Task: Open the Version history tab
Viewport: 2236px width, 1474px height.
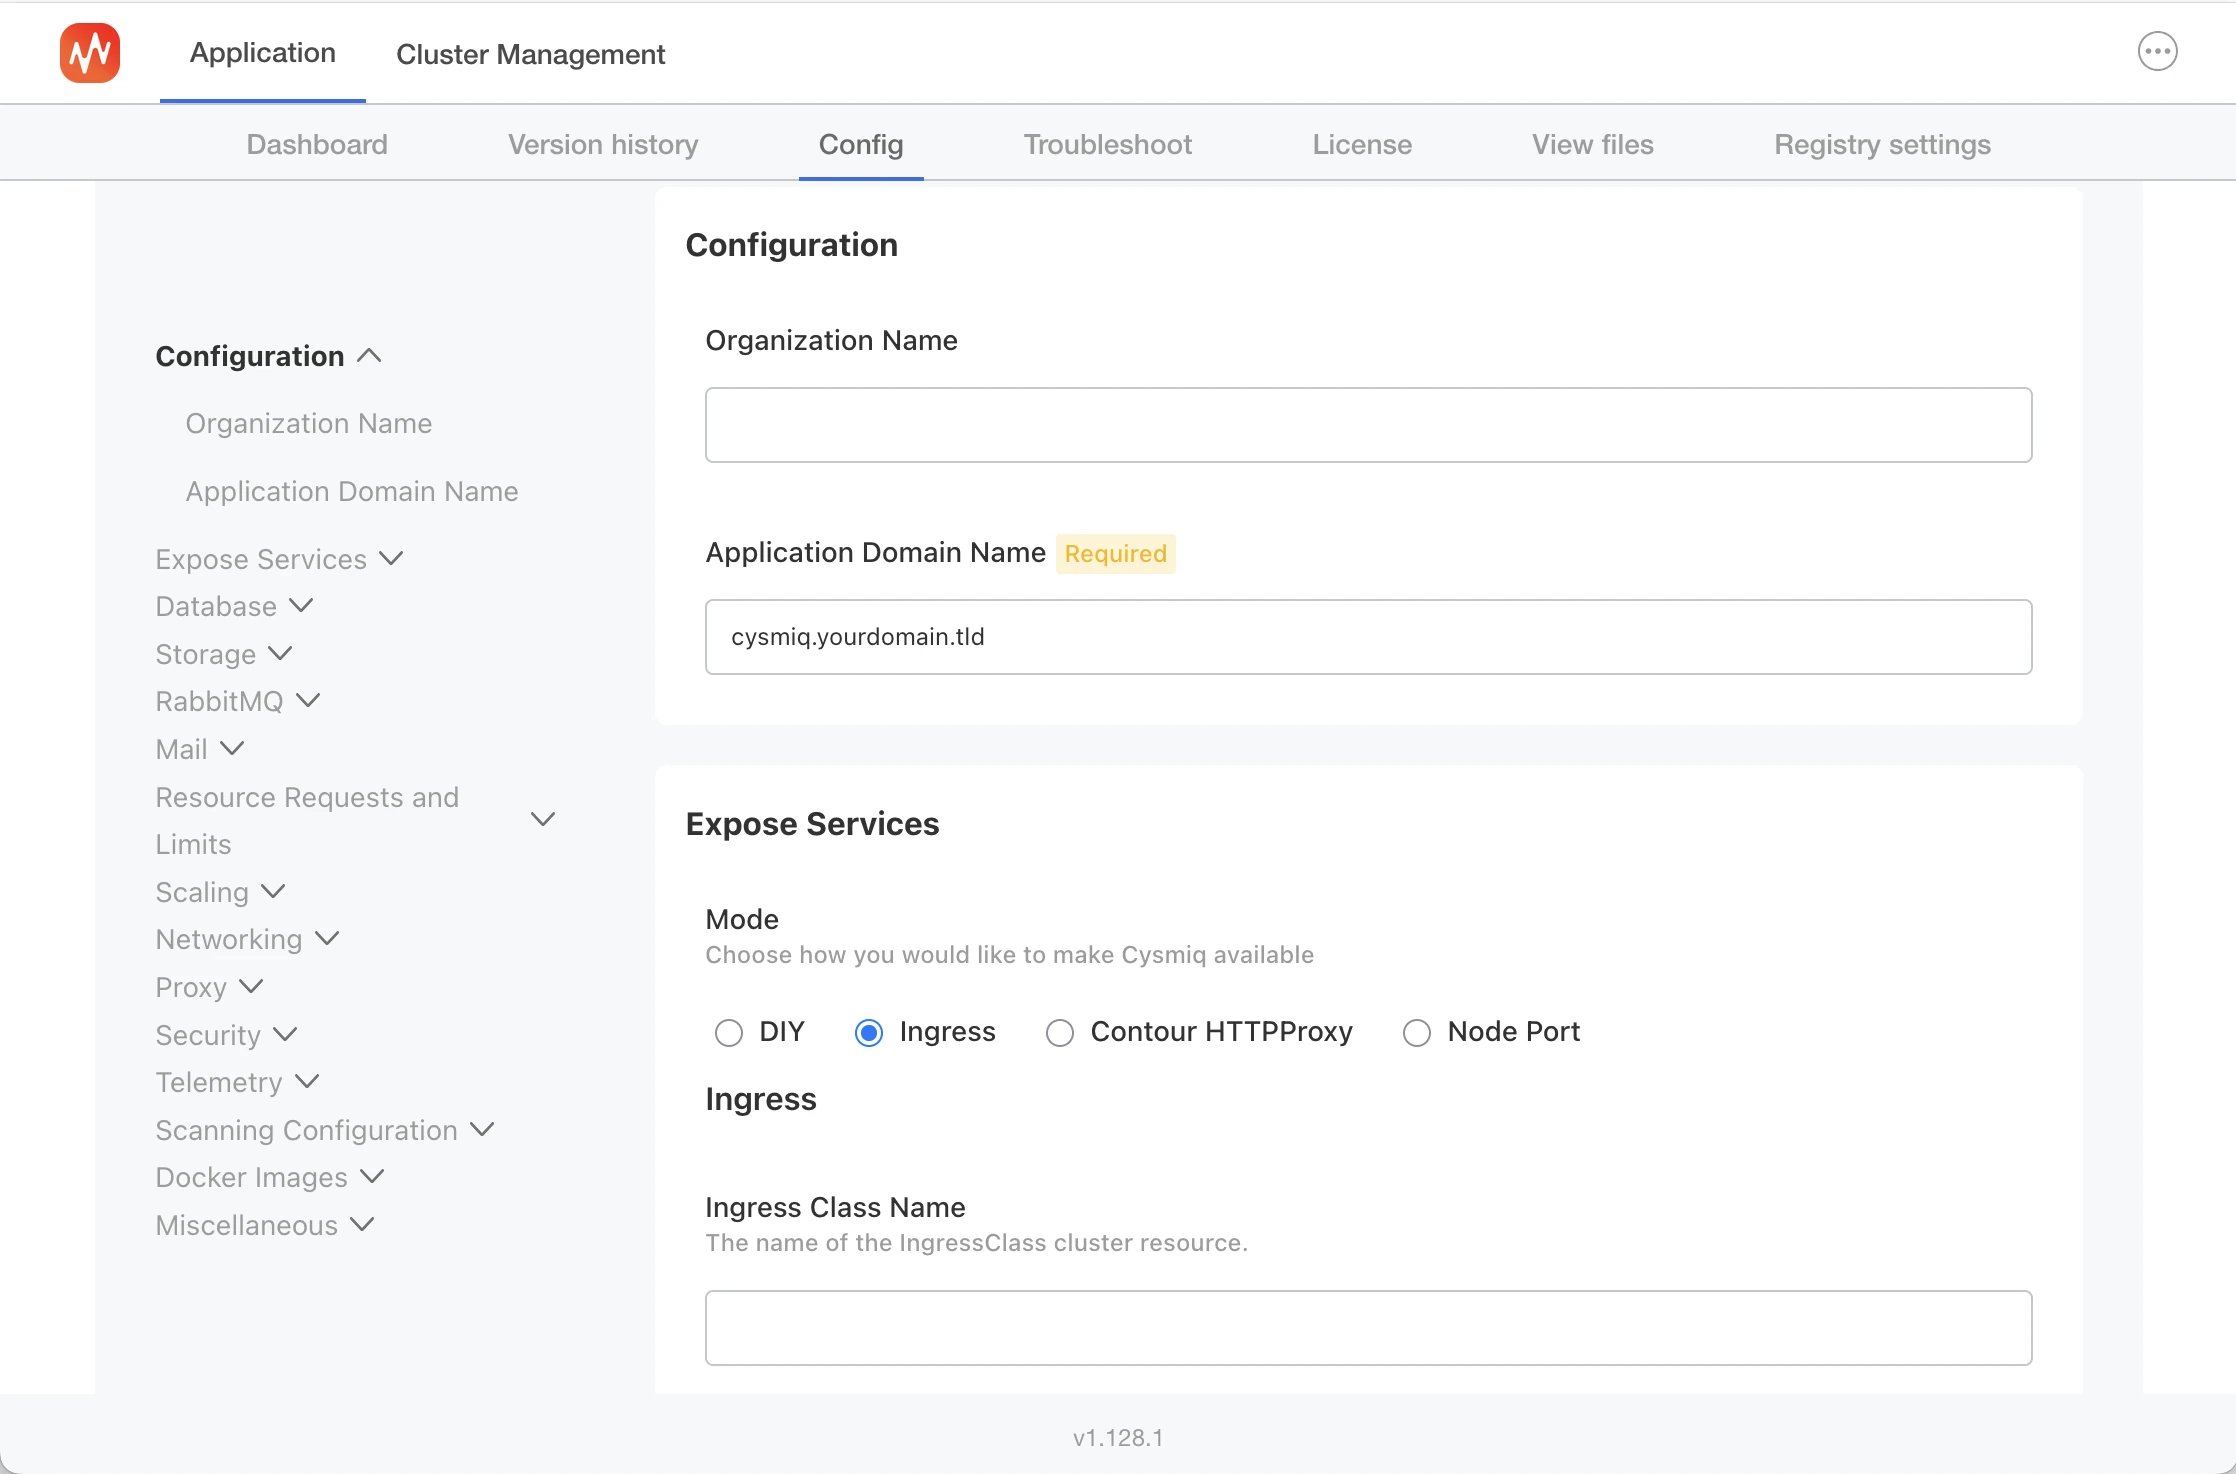Action: [x=603, y=144]
